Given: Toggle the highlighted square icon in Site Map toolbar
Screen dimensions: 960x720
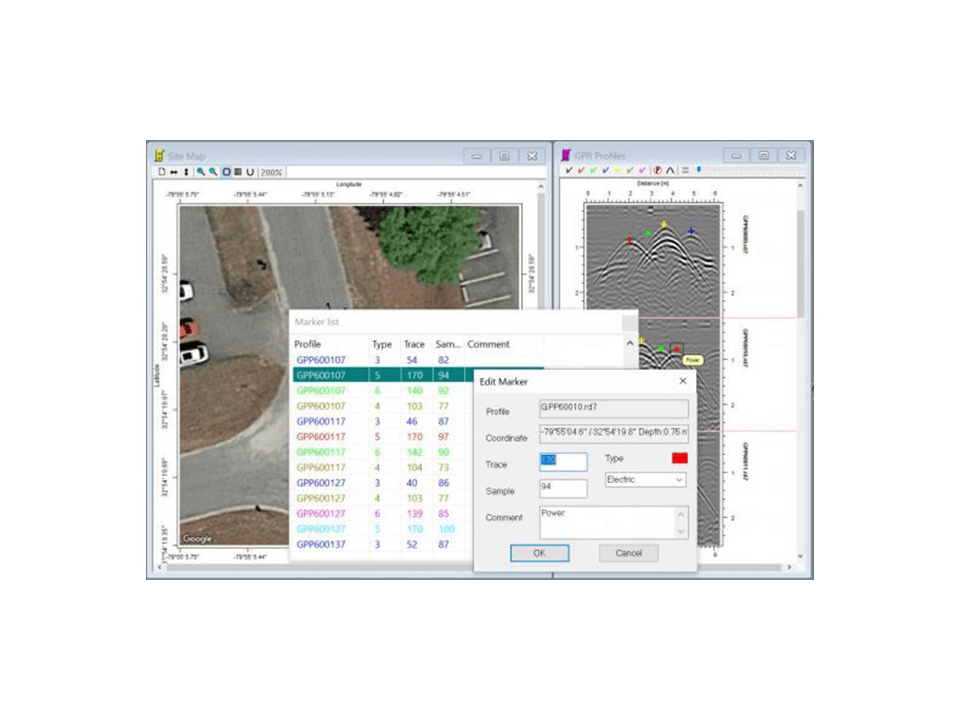Looking at the screenshot, I should coord(226,172).
